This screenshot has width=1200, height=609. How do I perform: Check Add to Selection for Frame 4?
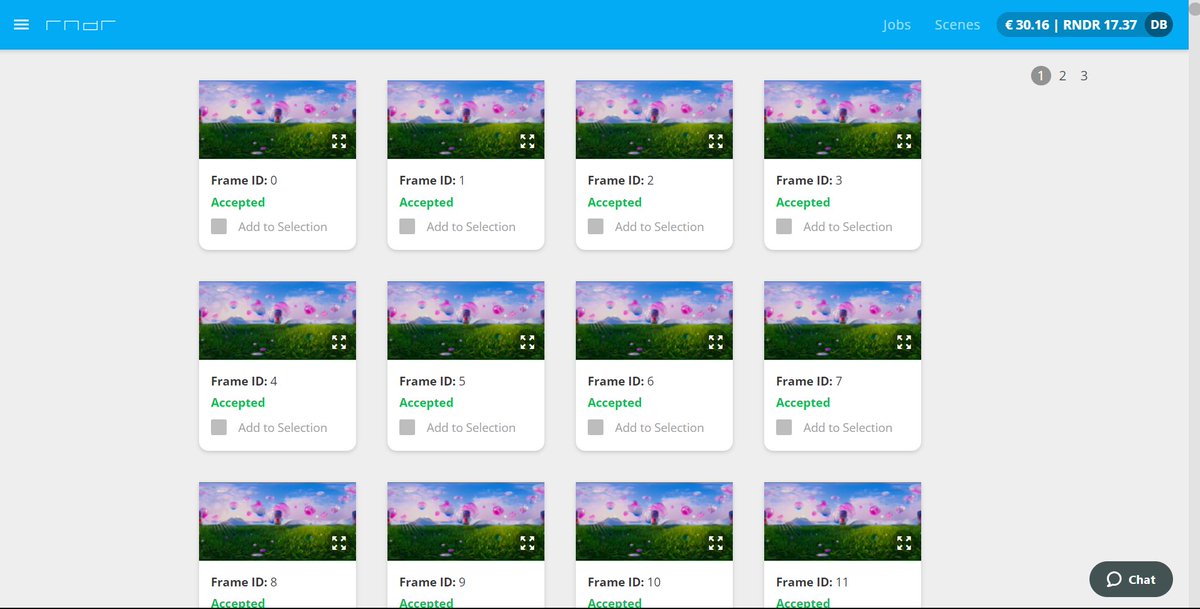pos(219,428)
